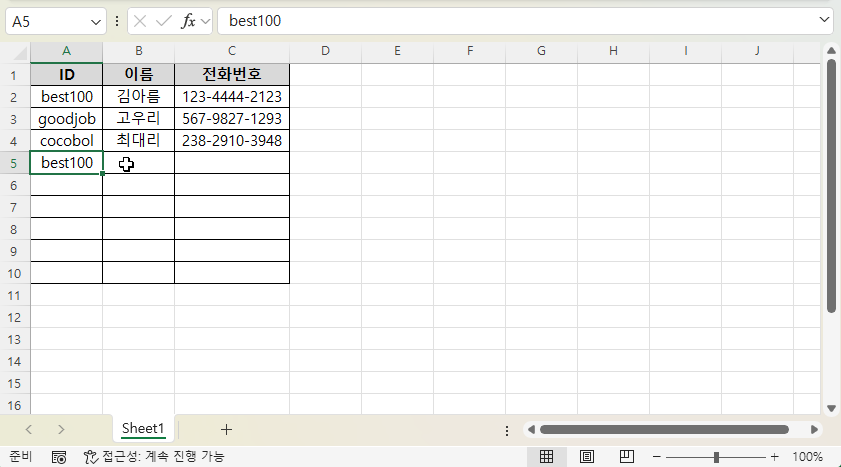The width and height of the screenshot is (841, 467).
Task: Click the sheet tab bar options dots
Action: [x=507, y=431]
